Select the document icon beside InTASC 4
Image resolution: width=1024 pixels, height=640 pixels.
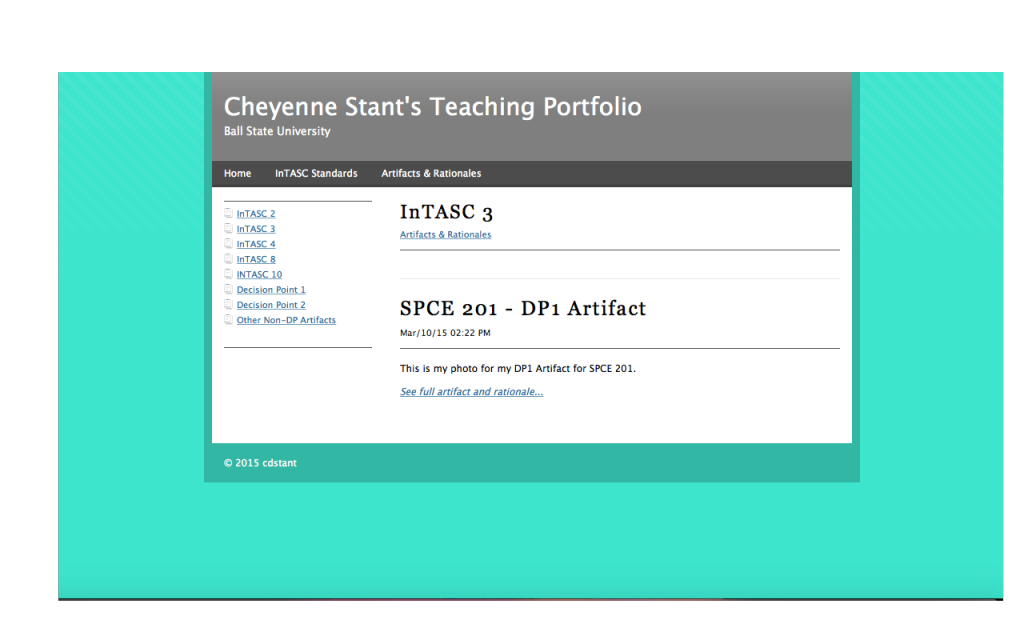[x=229, y=244]
